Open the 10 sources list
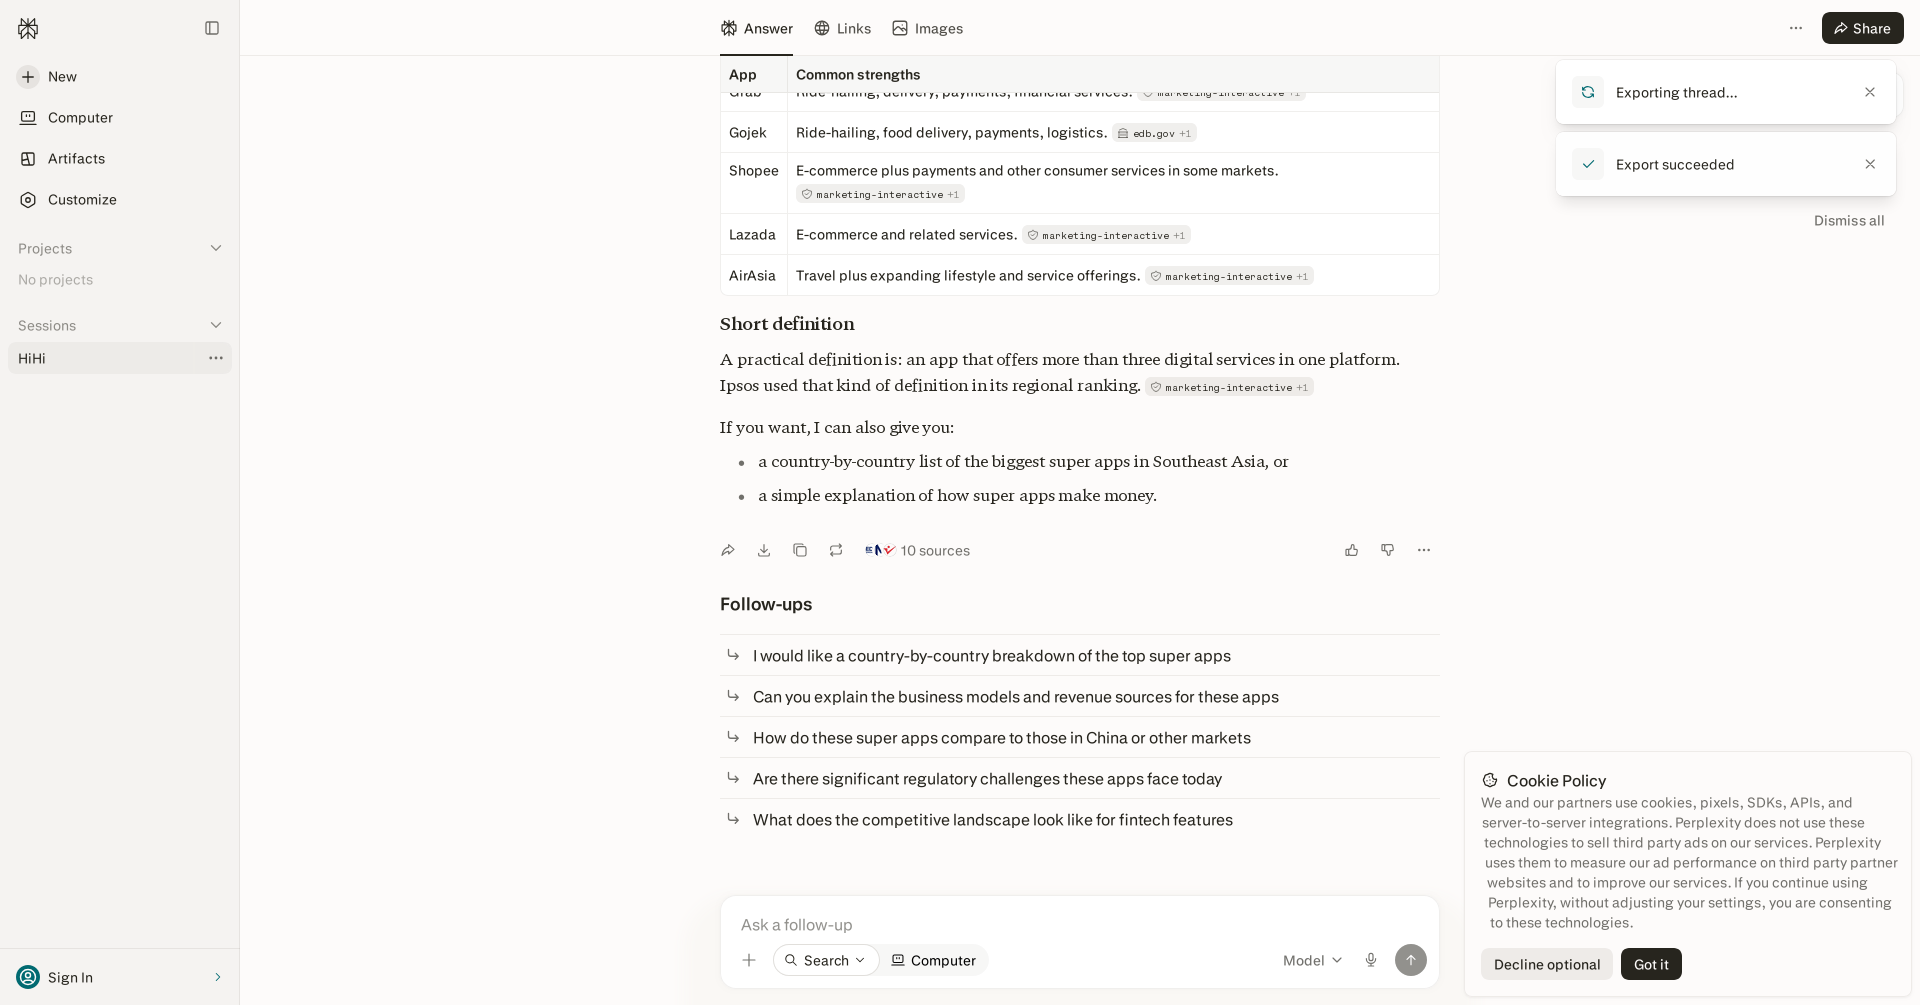Viewport: 1920px width, 1005px height. (x=917, y=550)
